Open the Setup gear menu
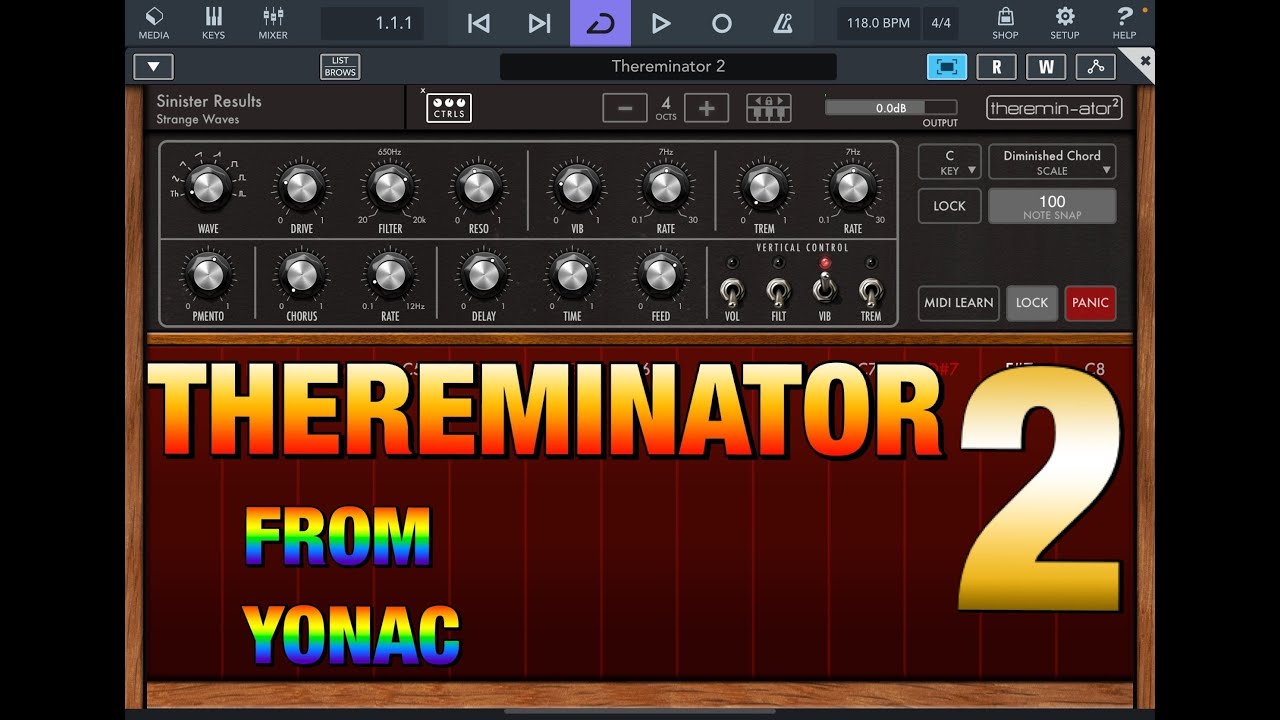This screenshot has height=720, width=1280. point(1065,23)
